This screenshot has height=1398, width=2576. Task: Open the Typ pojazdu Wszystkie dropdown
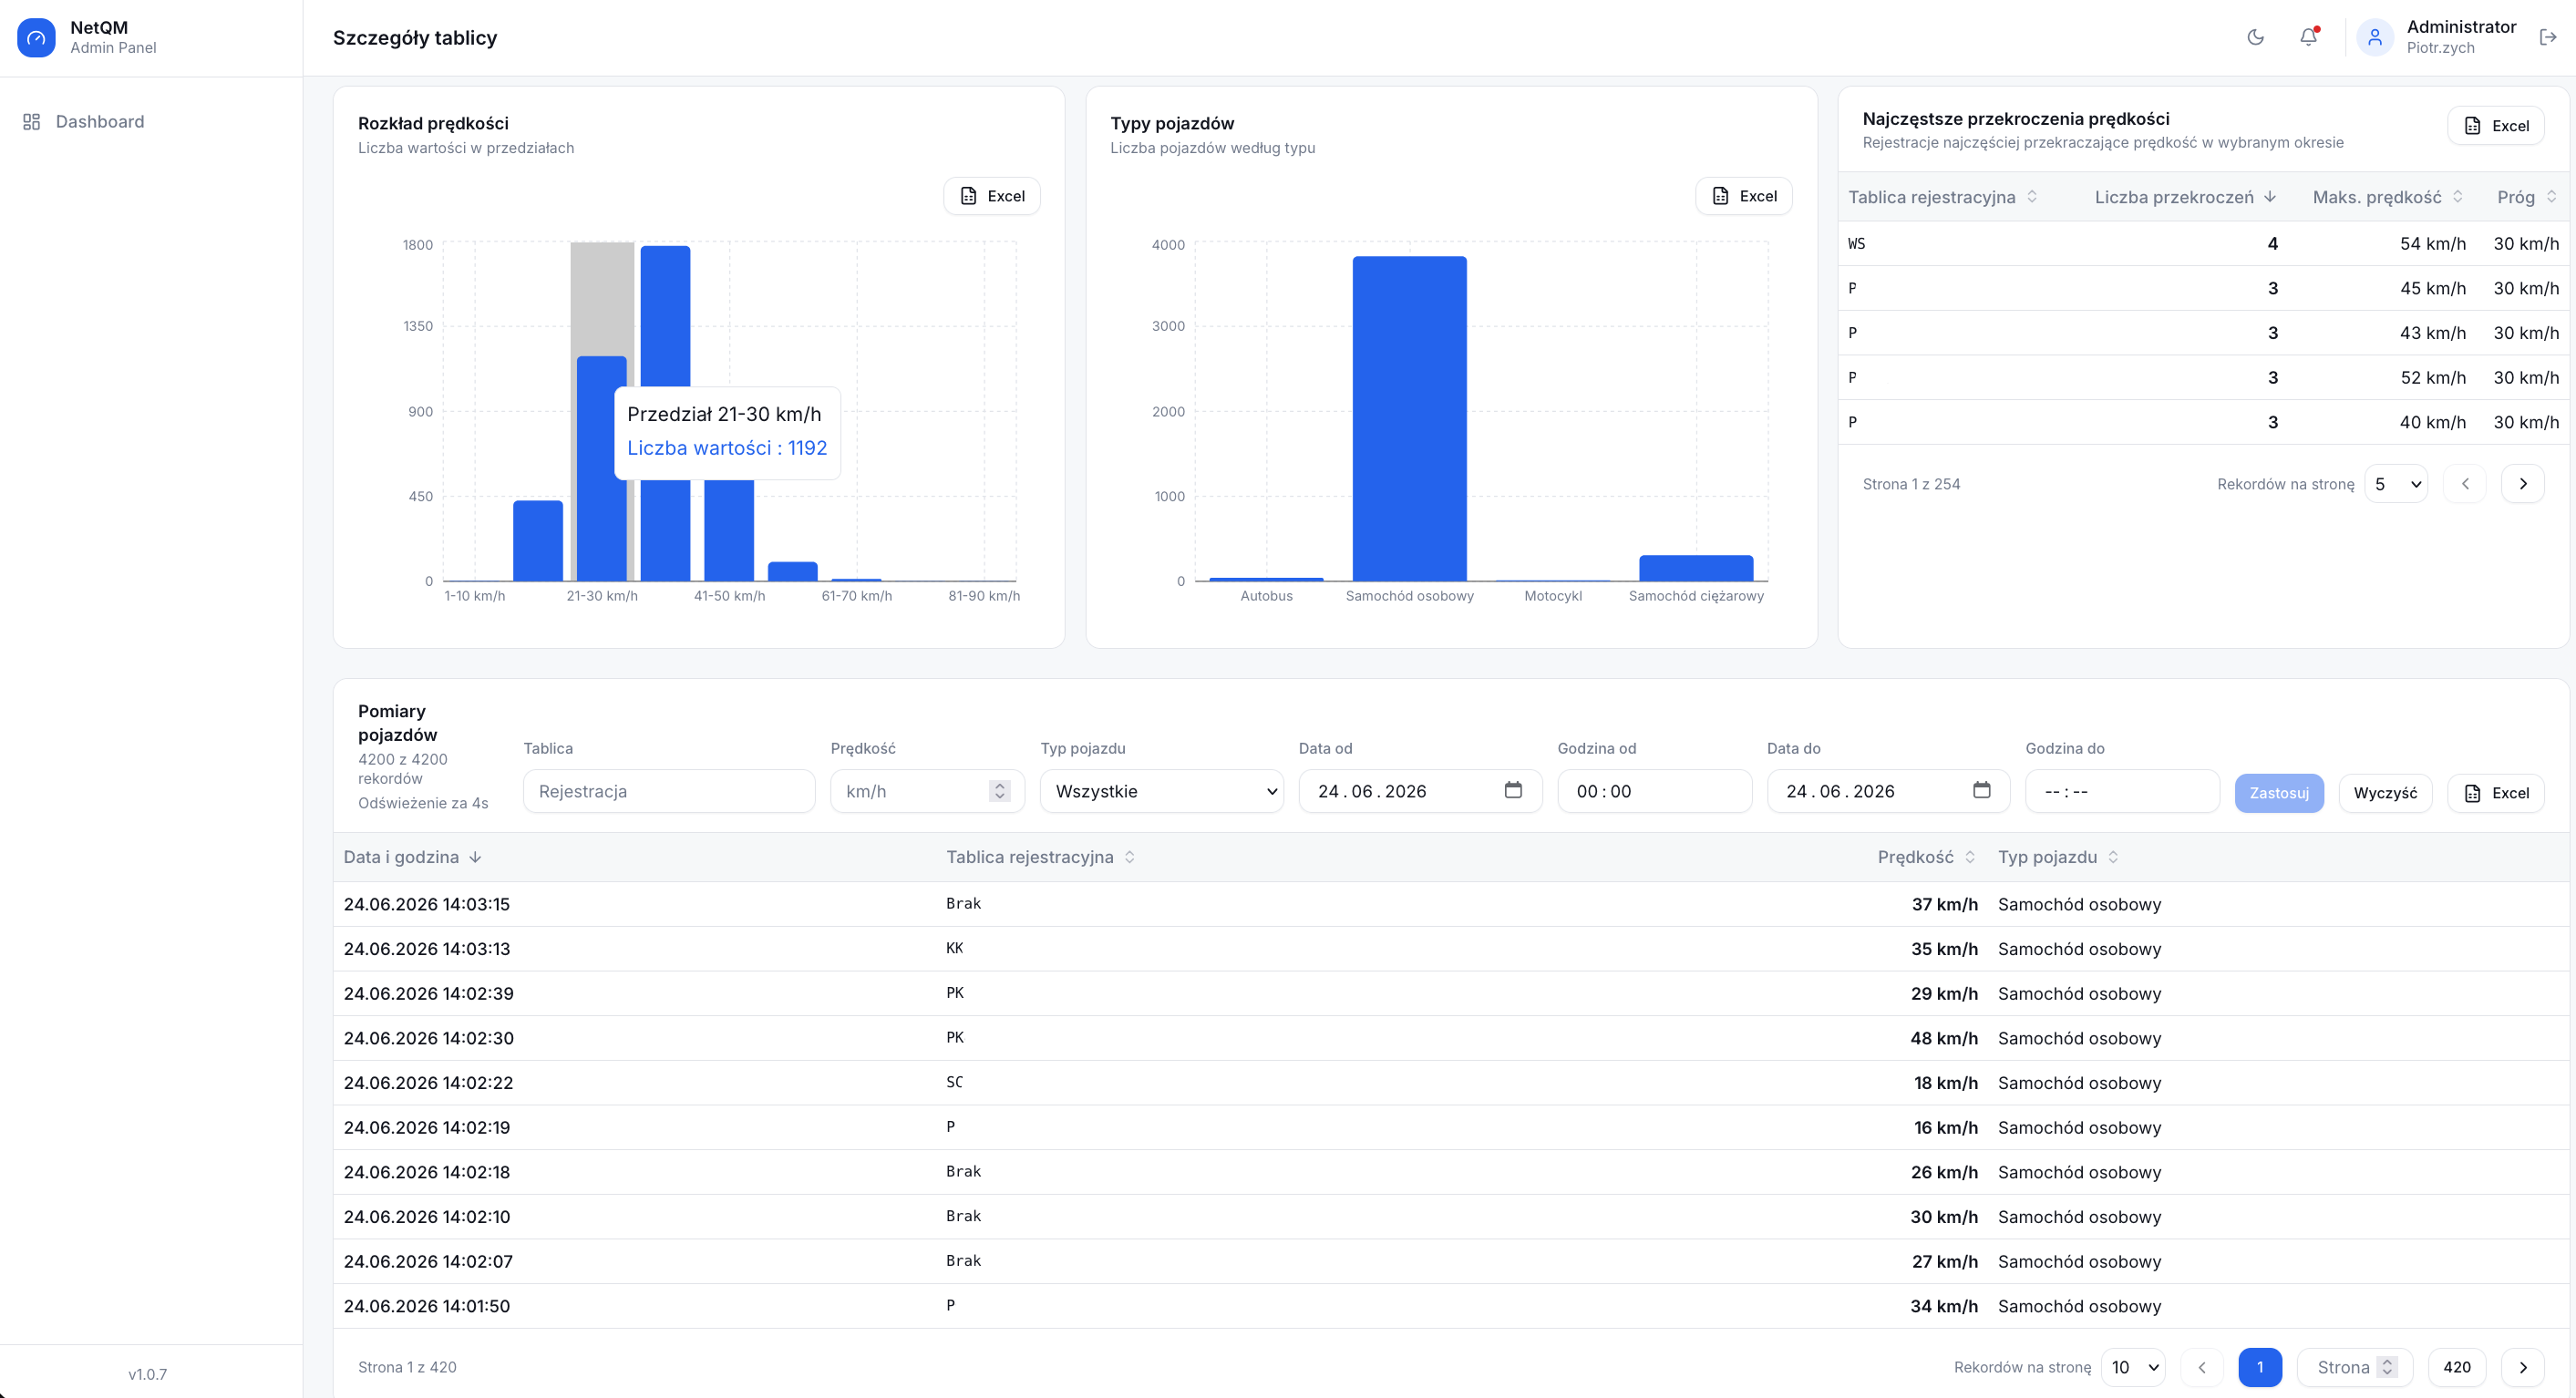pyautogui.click(x=1162, y=791)
